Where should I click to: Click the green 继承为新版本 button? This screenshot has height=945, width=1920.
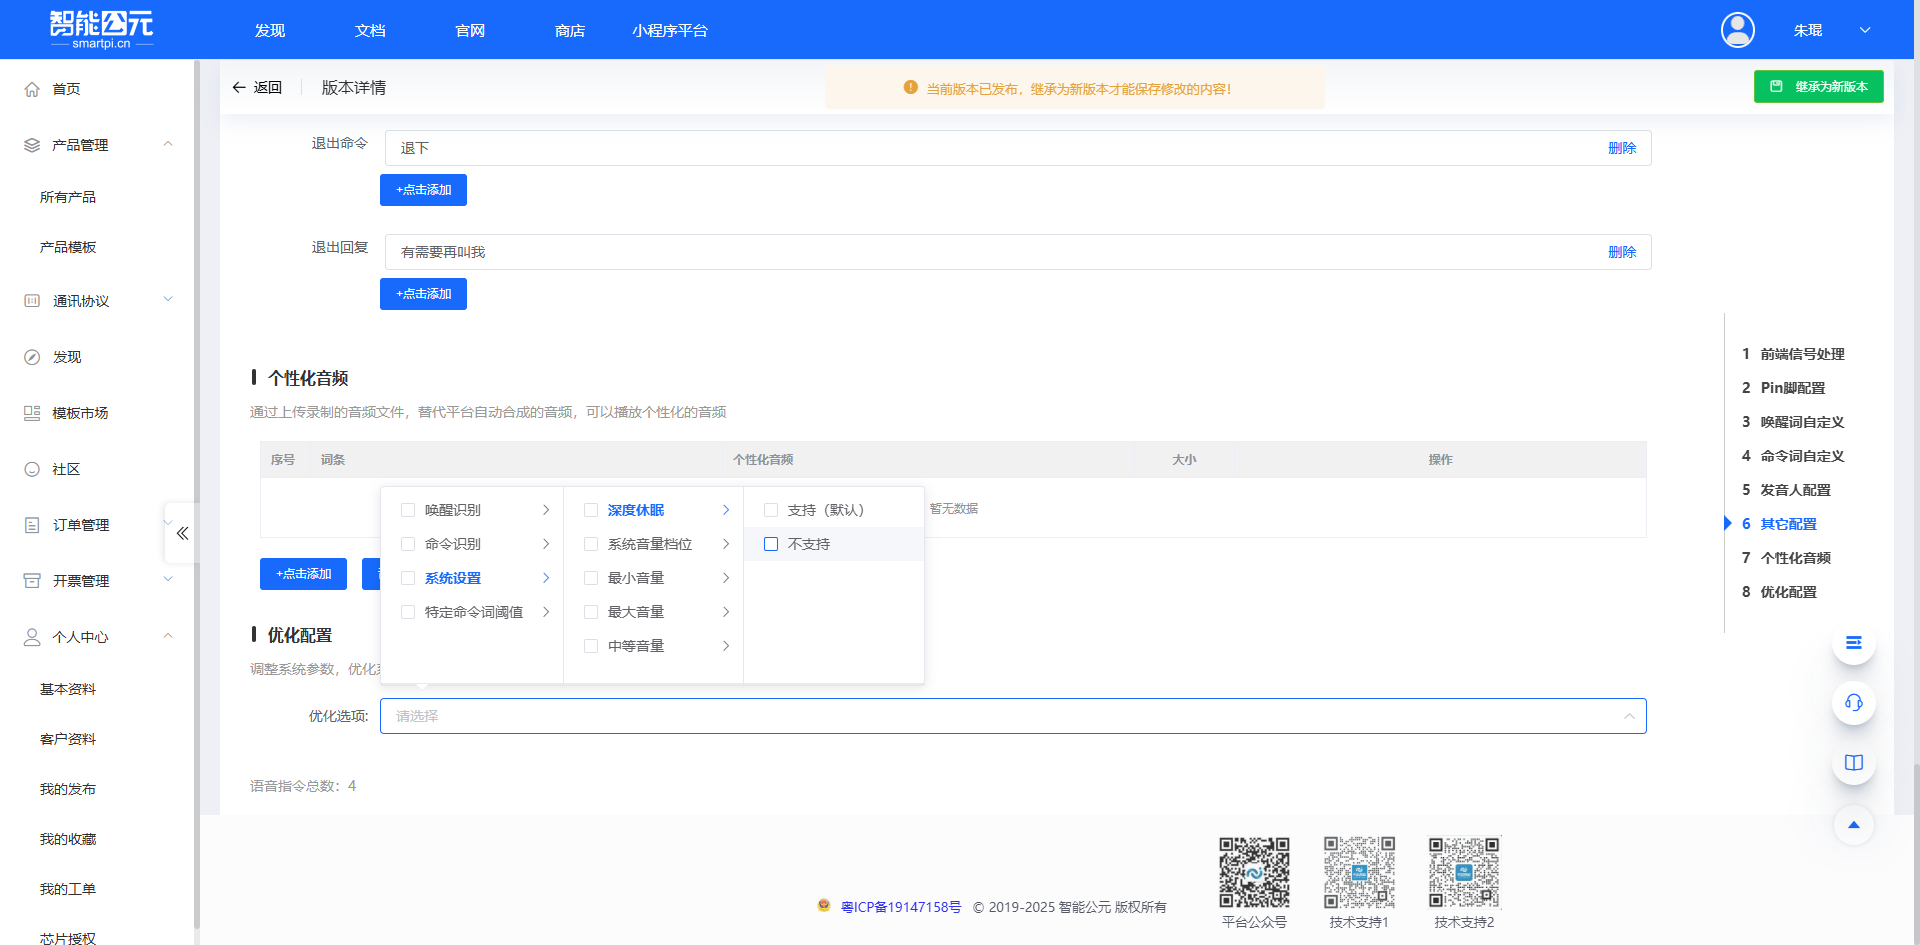[x=1818, y=87]
